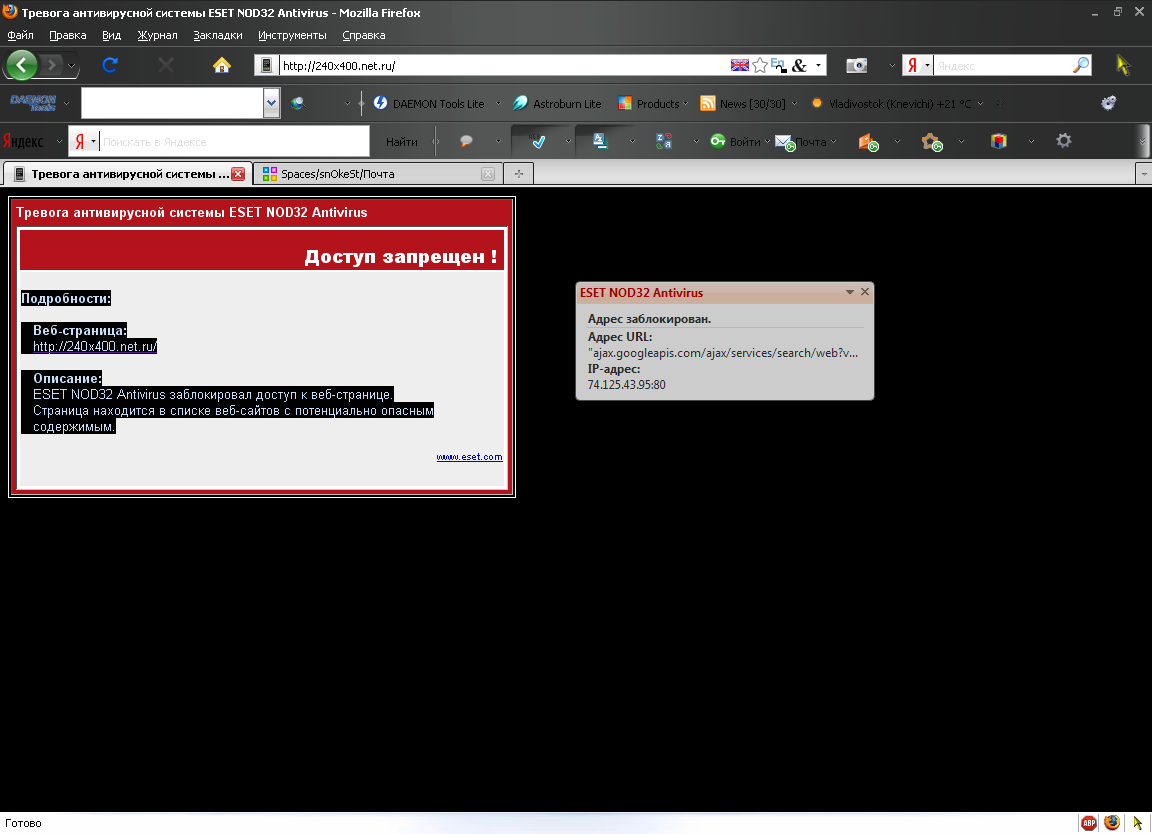Click the star bookmarks icon on the Yandex bar

[x=932, y=142]
